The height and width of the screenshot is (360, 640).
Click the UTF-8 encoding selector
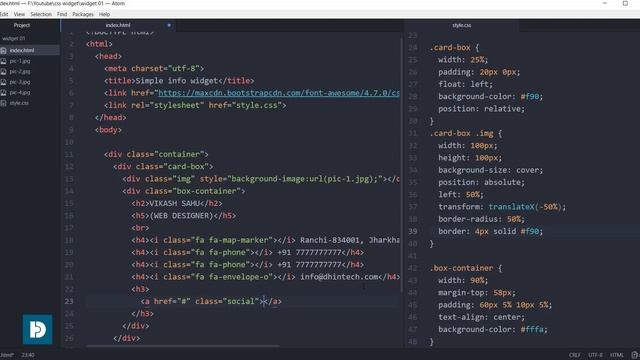(x=595, y=355)
